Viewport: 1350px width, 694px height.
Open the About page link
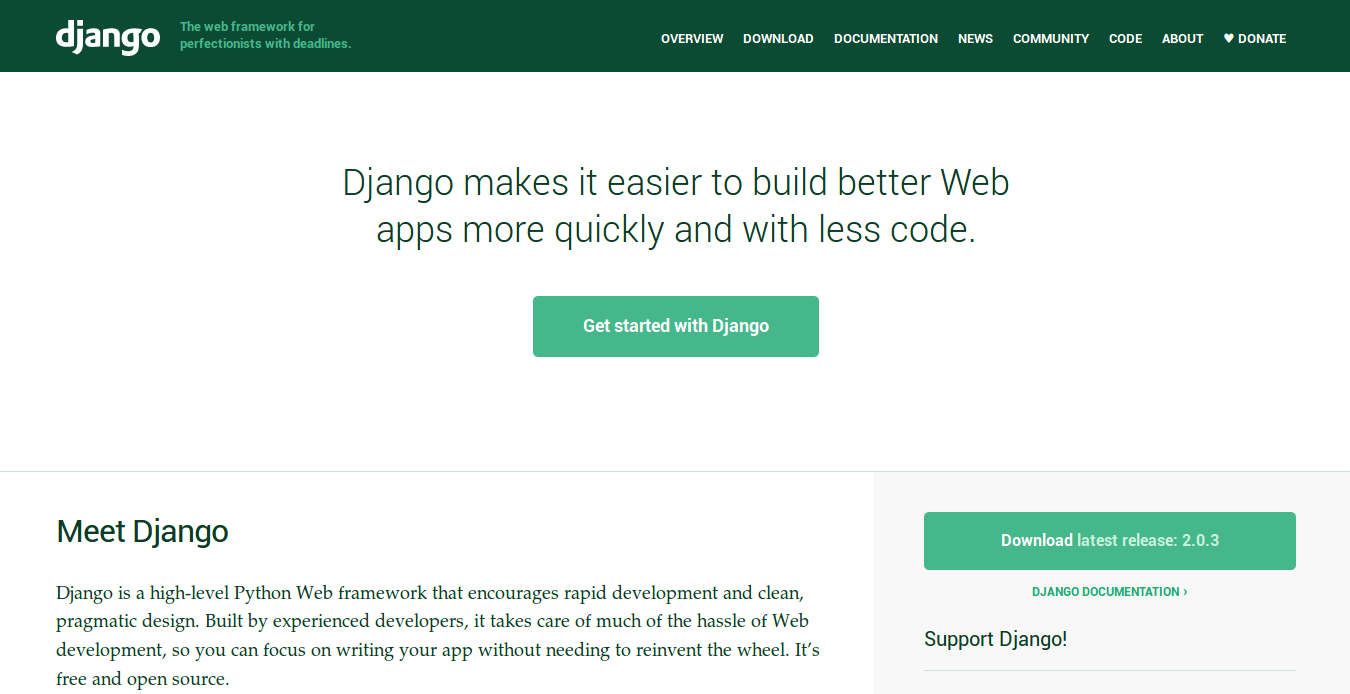click(1182, 39)
